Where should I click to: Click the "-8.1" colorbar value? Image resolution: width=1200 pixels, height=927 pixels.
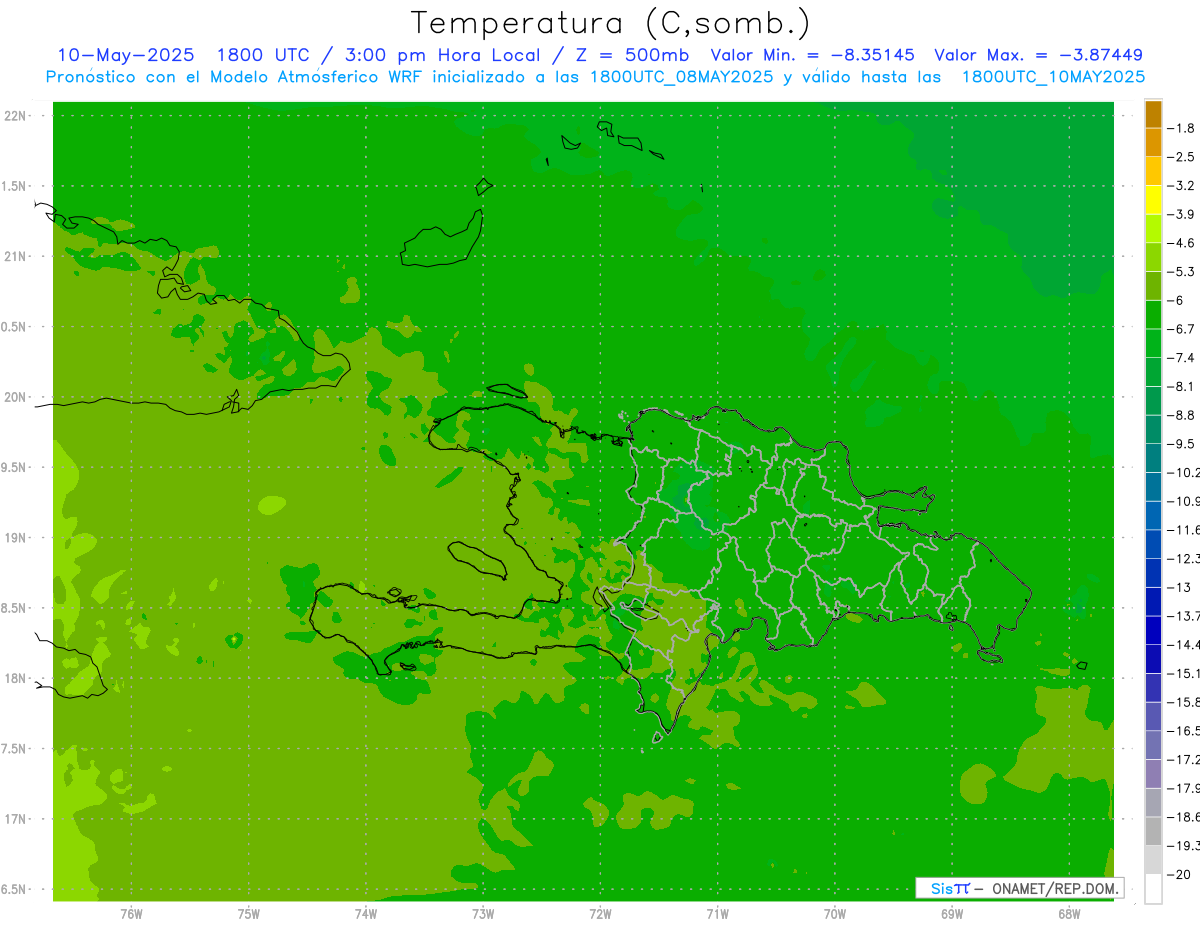[x=1182, y=386]
